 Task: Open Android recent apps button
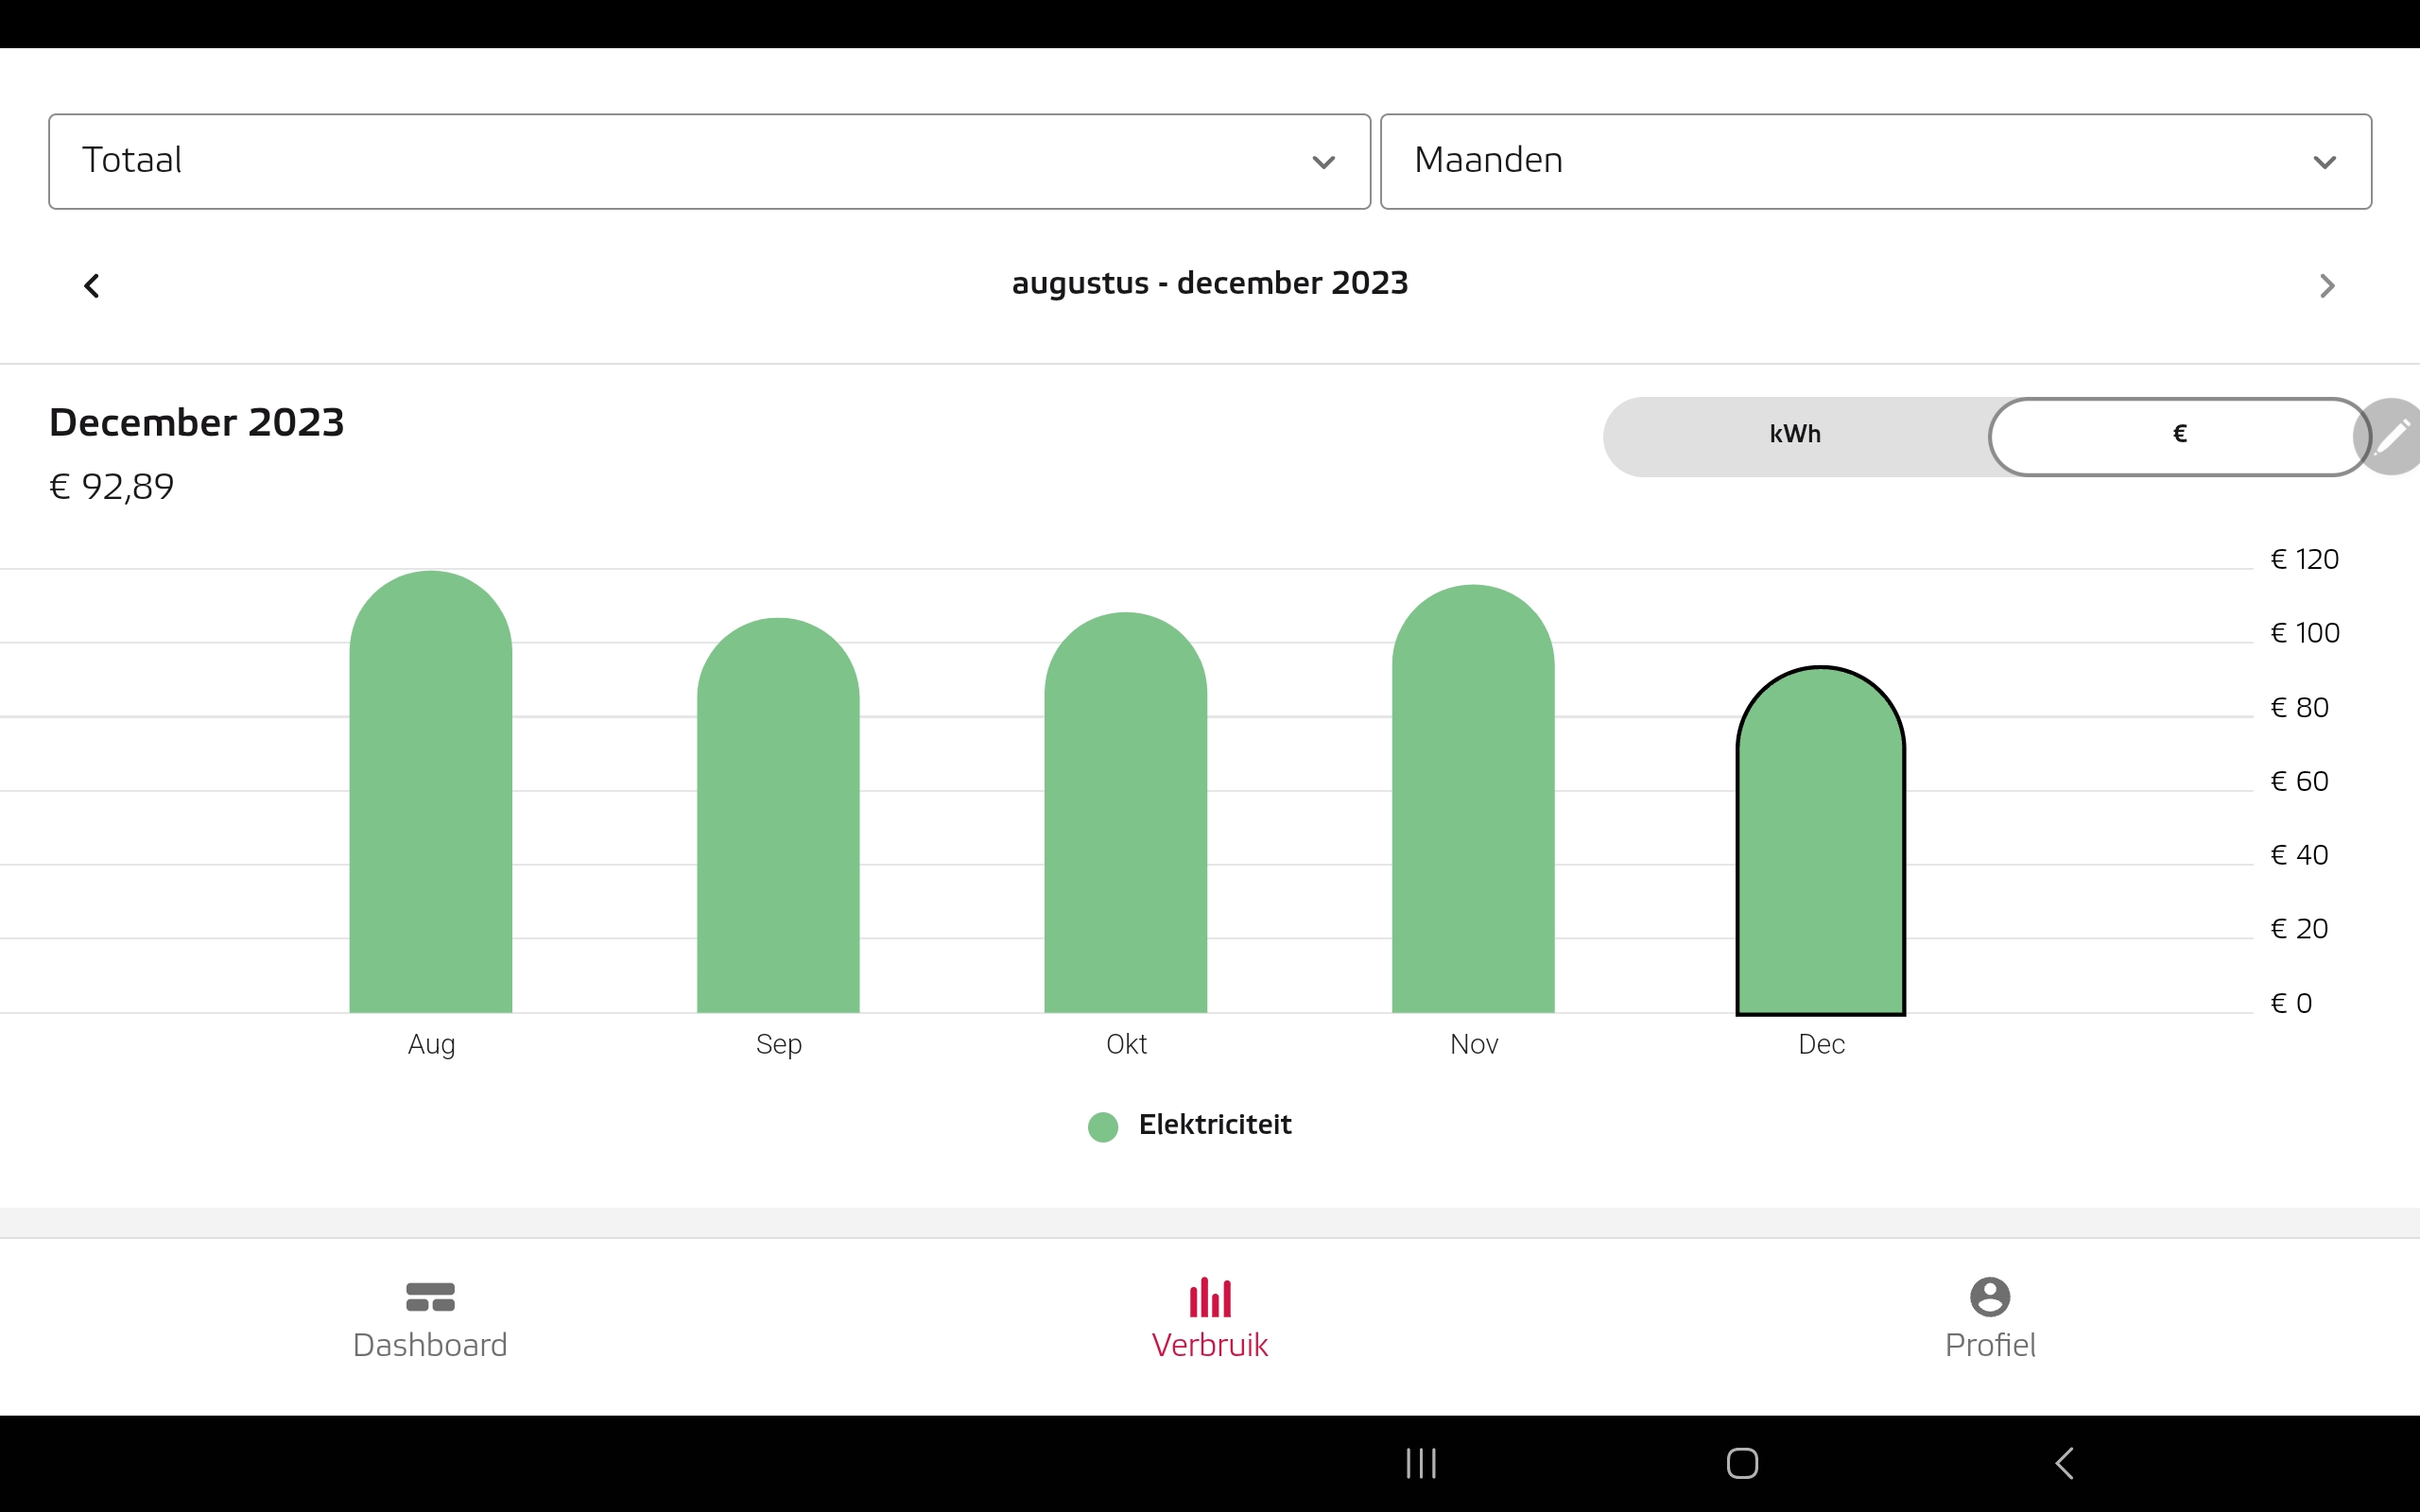tap(1420, 1463)
